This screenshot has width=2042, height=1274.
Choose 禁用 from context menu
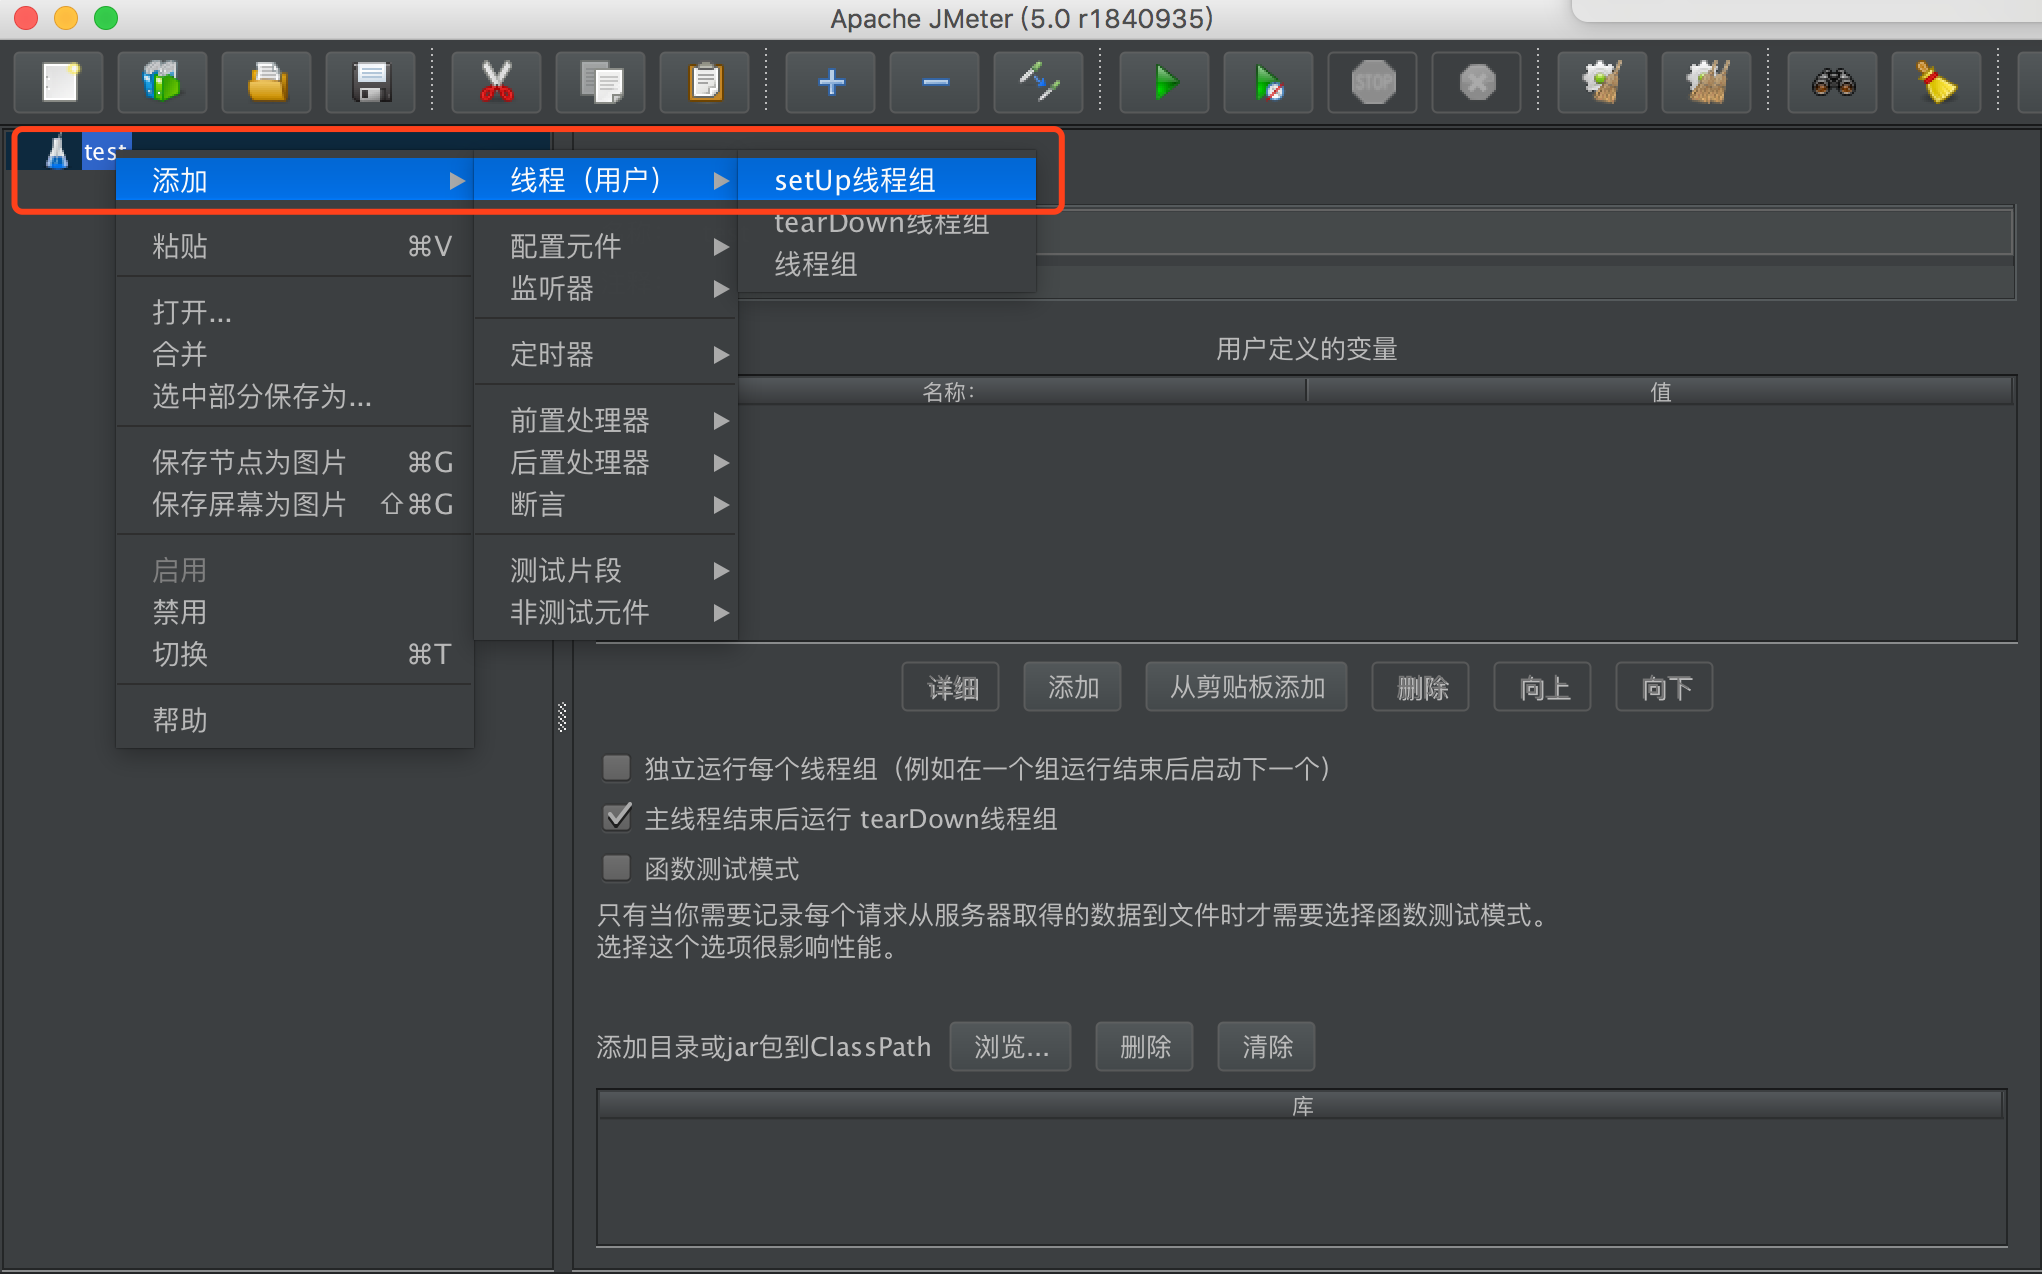click(295, 612)
